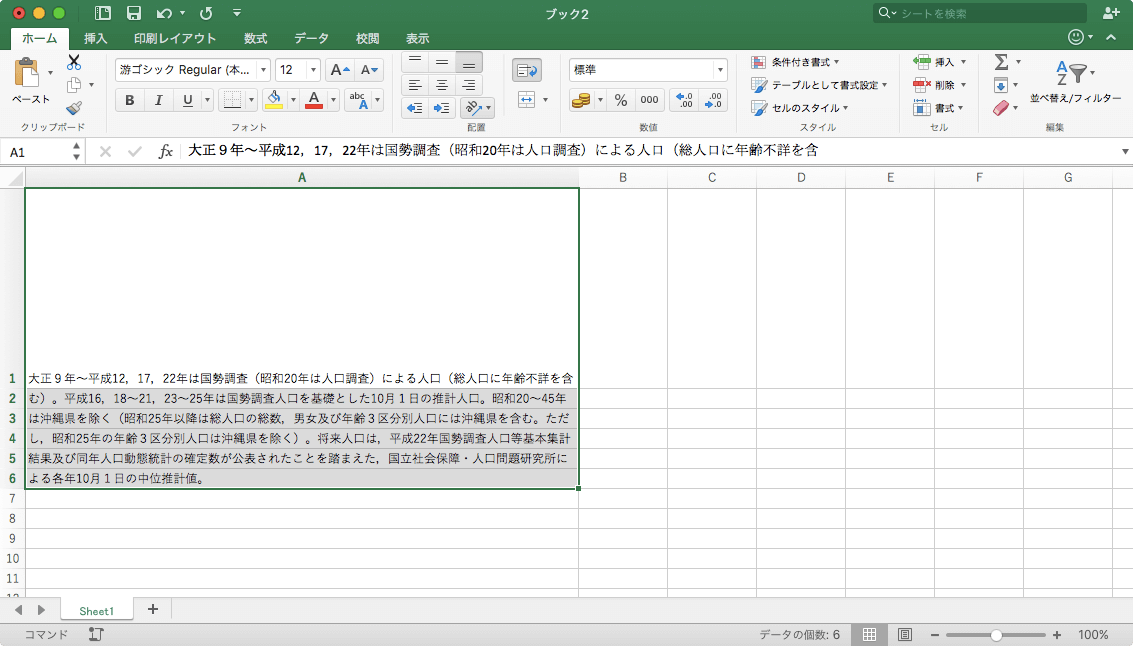Click the borders icon
Viewport: 1133px width, 646px height.
232,100
